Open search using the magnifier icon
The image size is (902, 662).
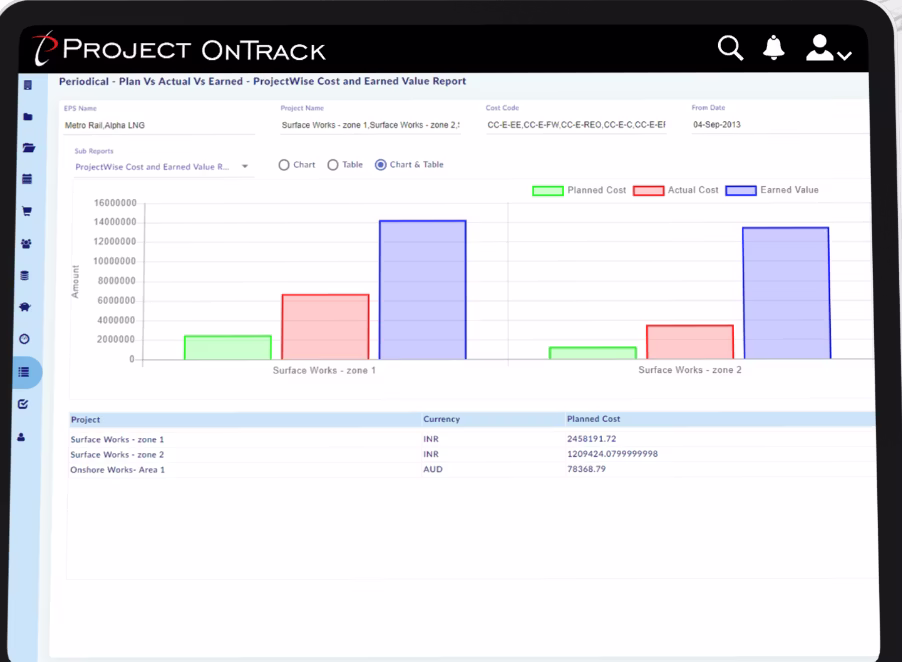(x=729, y=48)
